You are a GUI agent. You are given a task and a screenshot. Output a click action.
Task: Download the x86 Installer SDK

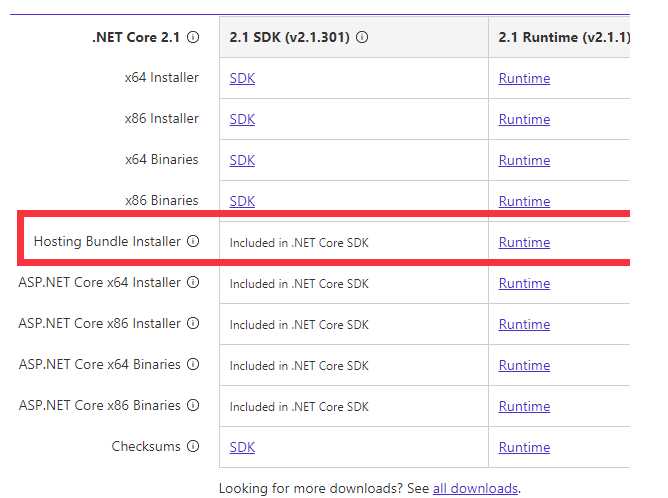pyautogui.click(x=242, y=119)
